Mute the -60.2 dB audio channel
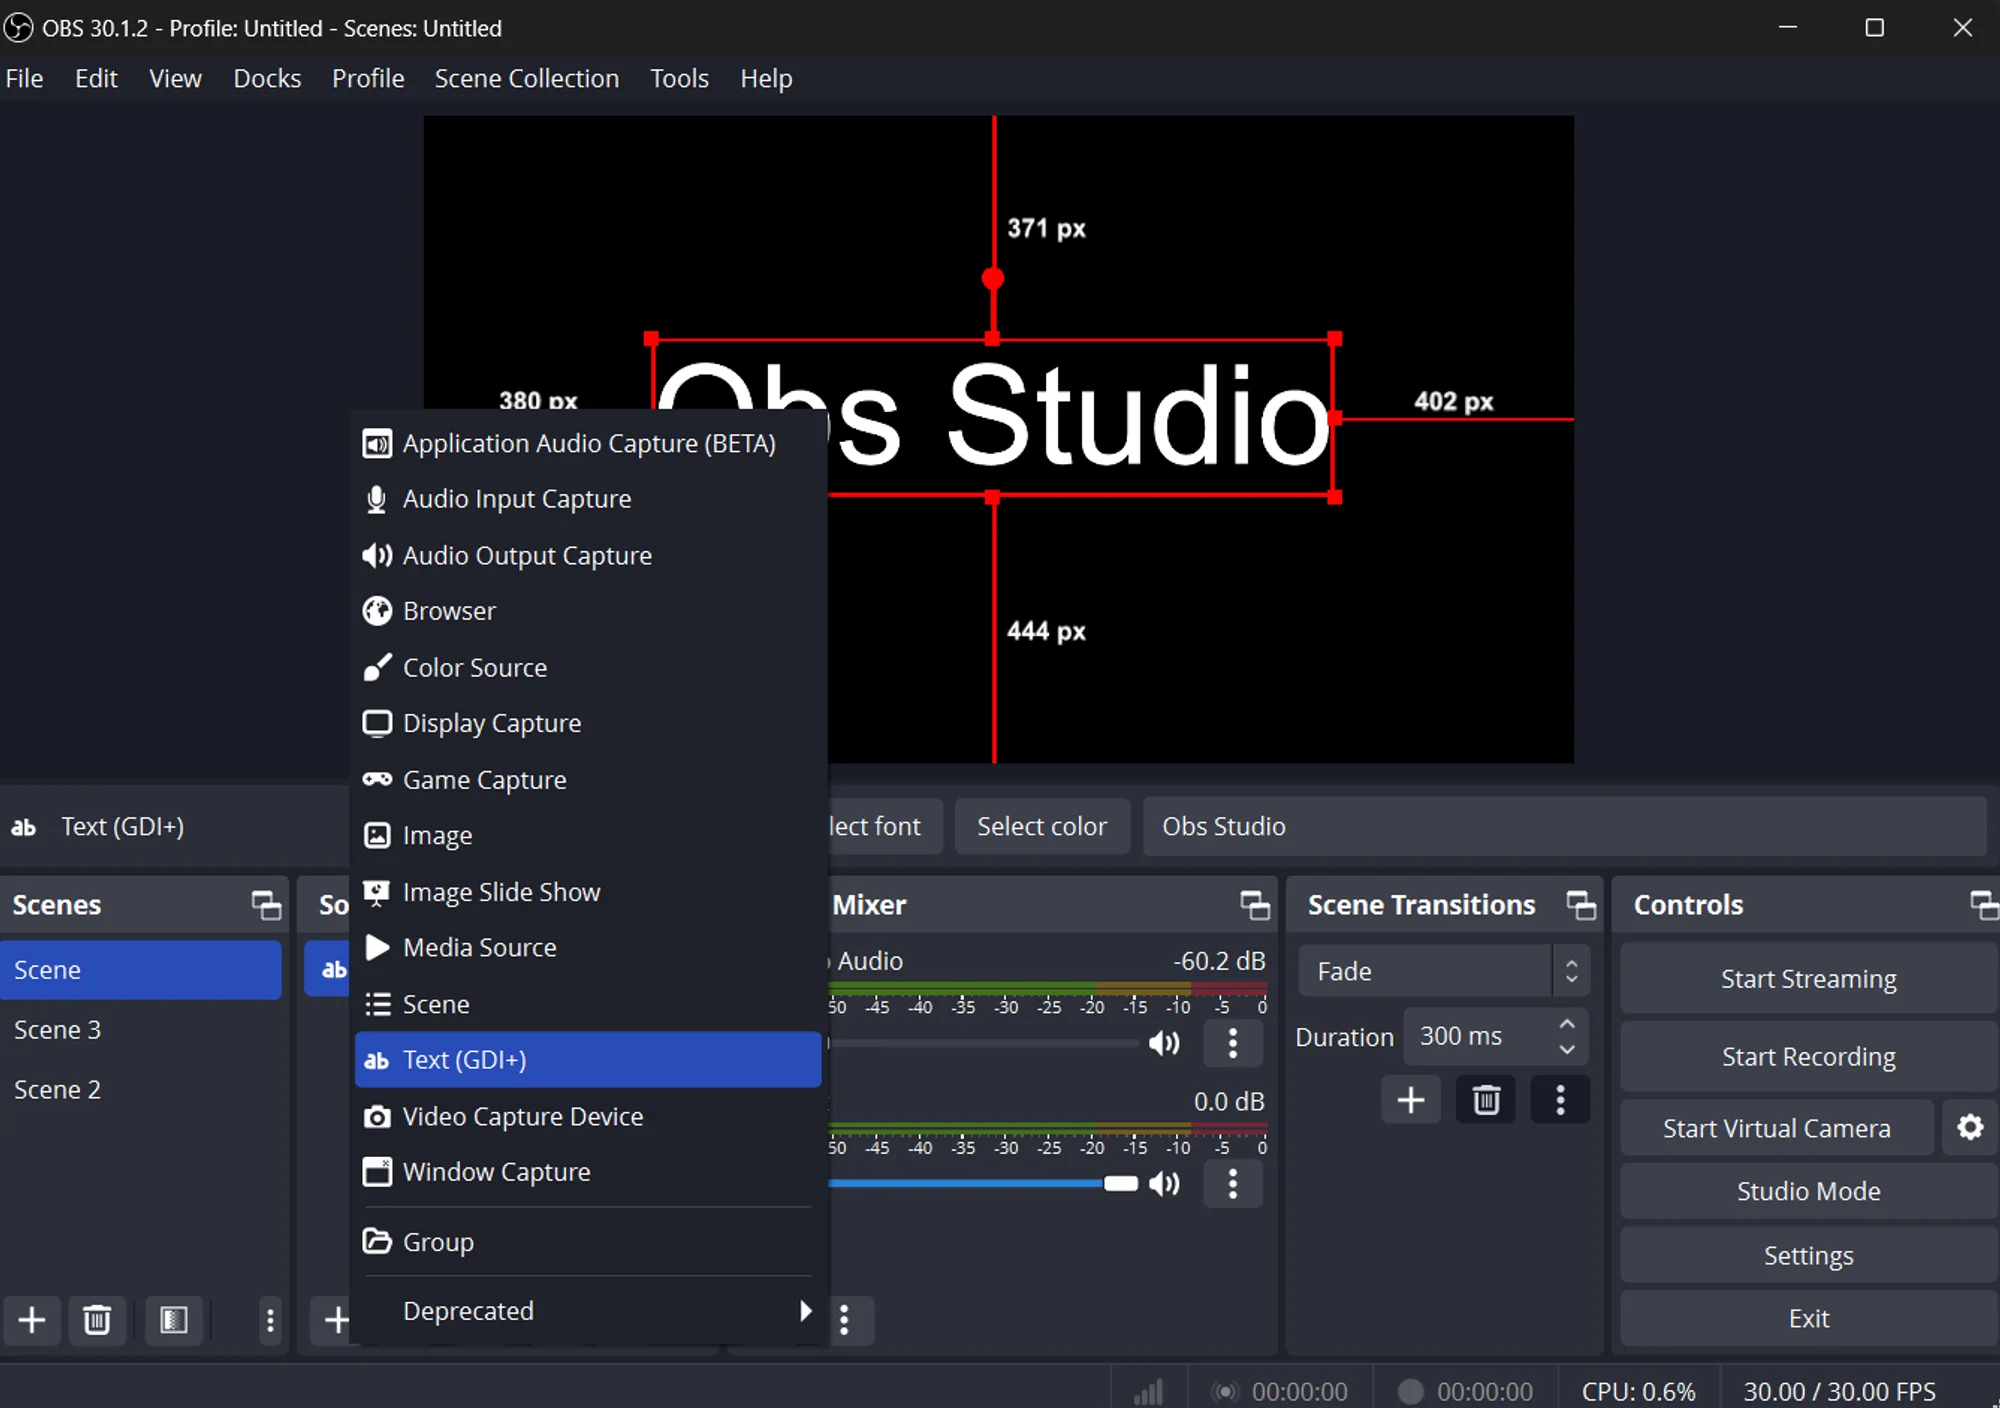This screenshot has width=2000, height=1408. click(1164, 1043)
